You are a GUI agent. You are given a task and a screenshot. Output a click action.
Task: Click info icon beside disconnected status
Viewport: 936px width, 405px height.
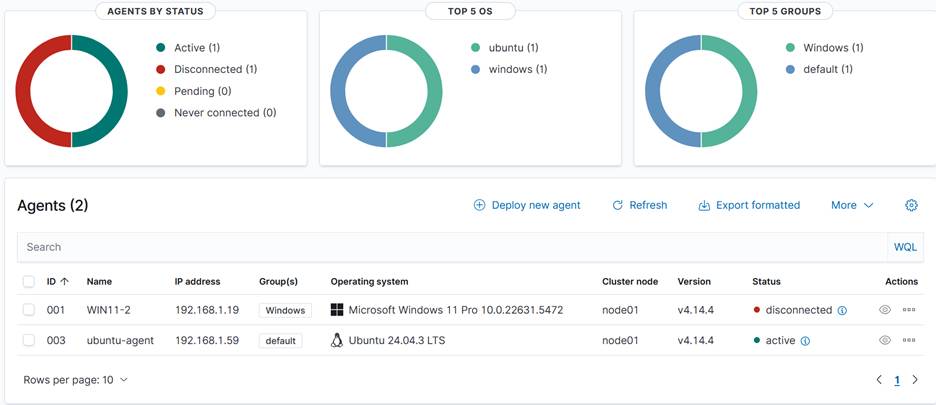click(x=842, y=311)
